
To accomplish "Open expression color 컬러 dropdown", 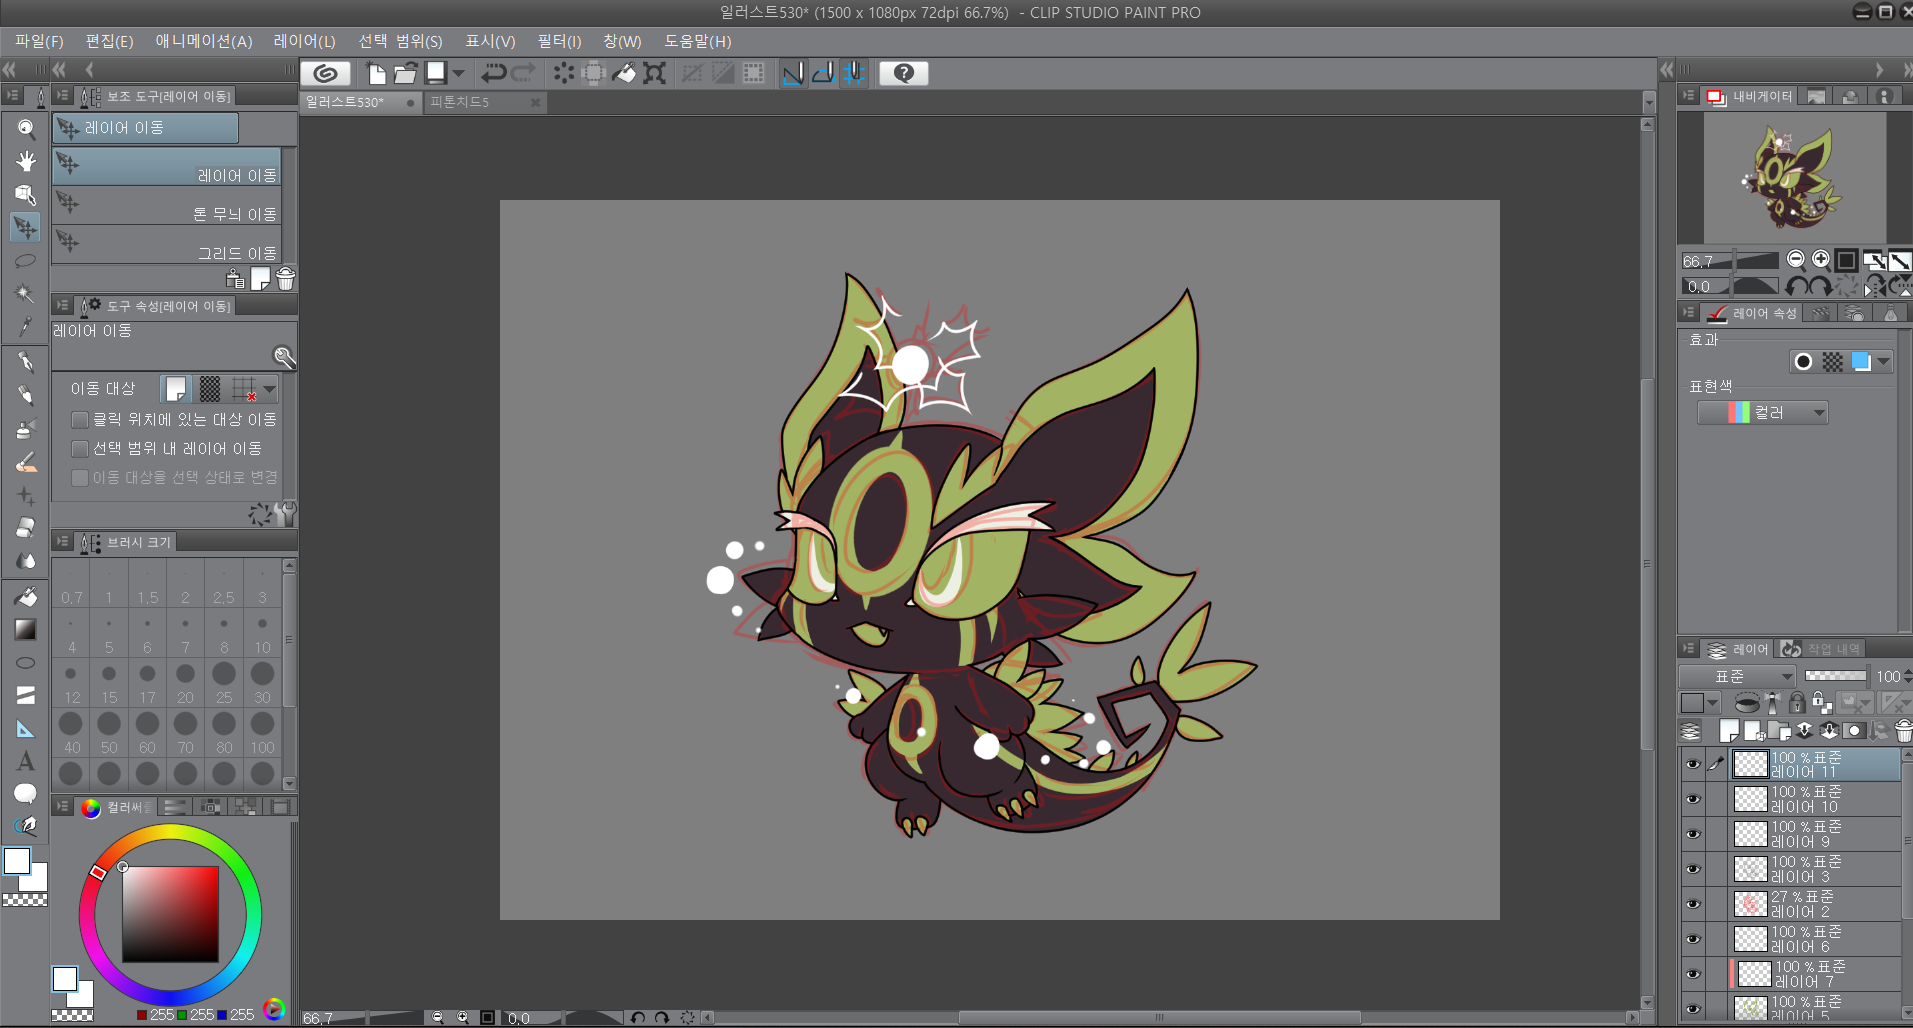I will (x=1763, y=413).
